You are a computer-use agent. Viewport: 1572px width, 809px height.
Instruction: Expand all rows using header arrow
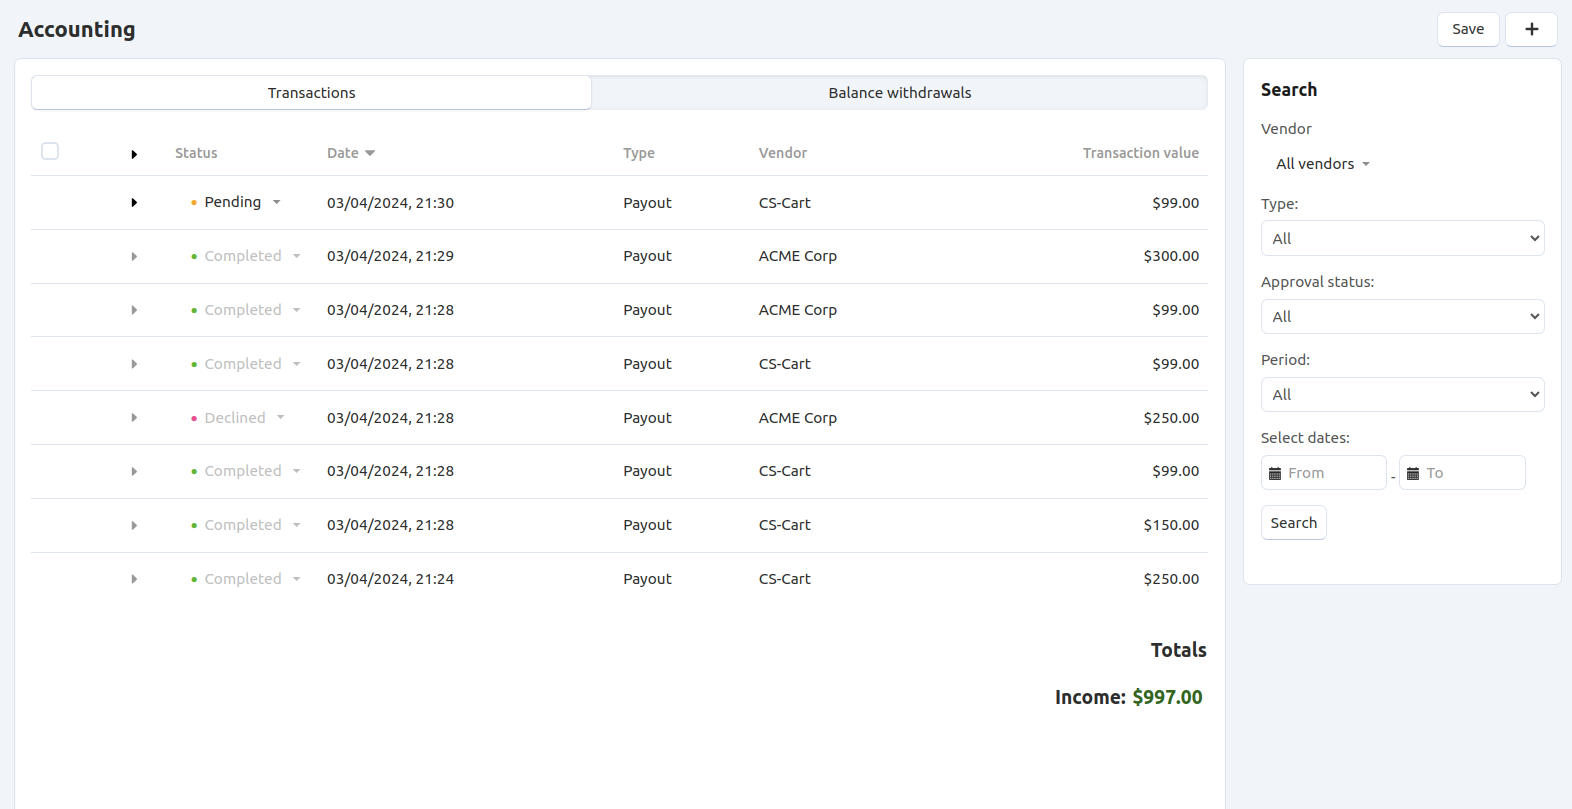point(134,154)
